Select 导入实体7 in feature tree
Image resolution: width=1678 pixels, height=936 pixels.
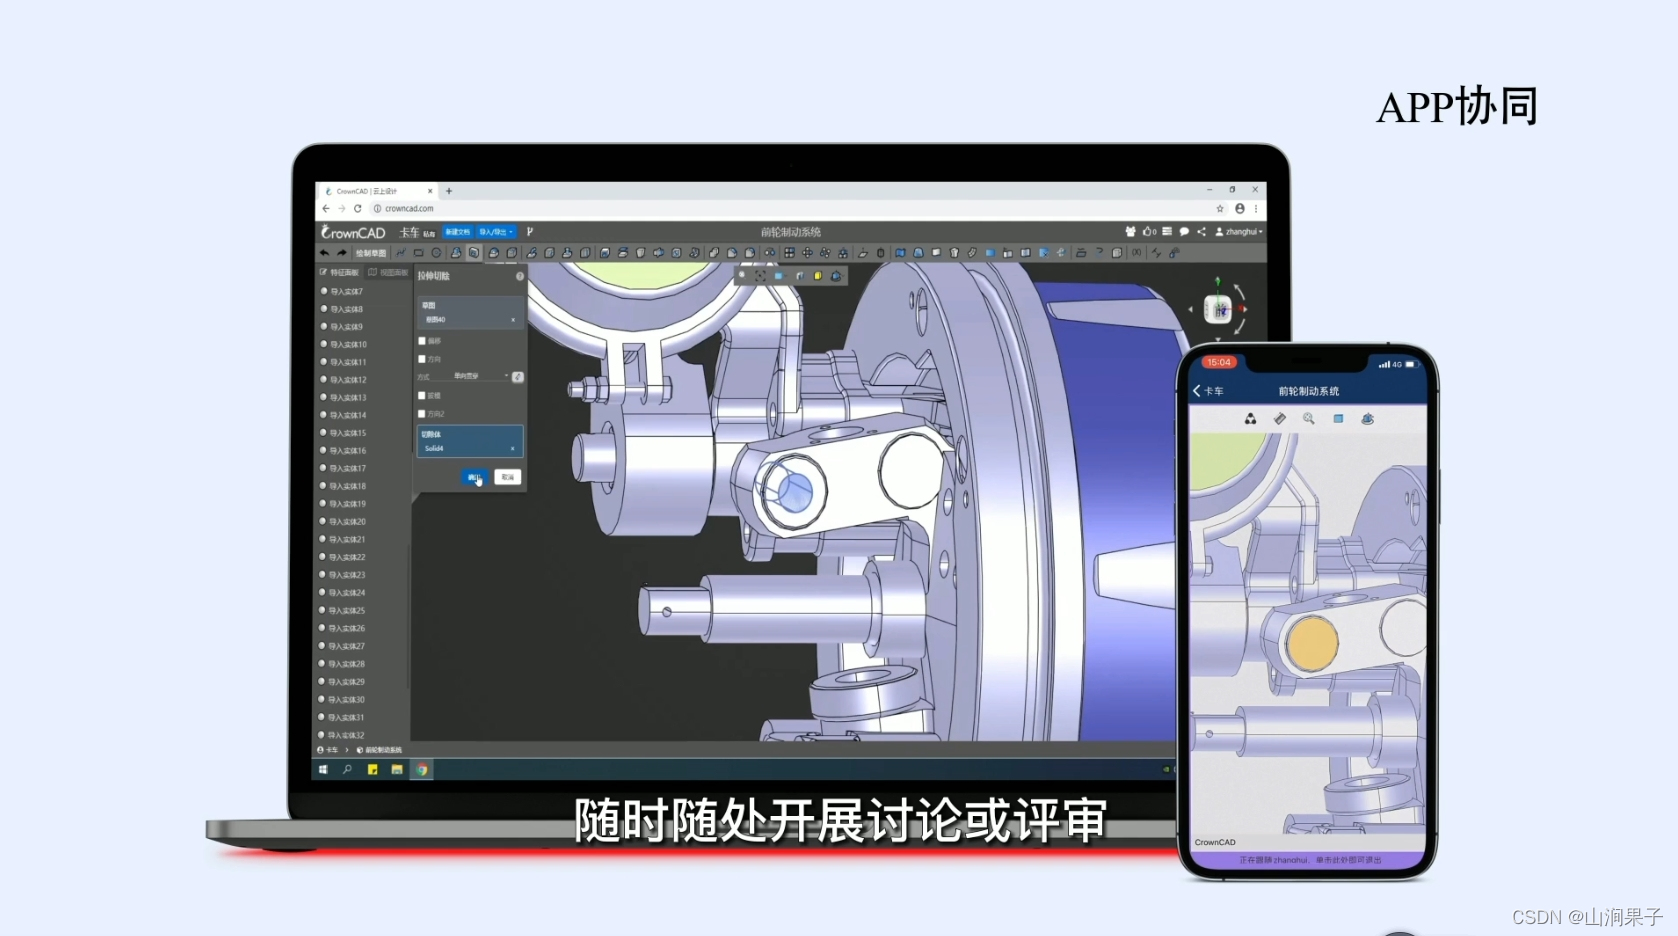[x=347, y=292]
